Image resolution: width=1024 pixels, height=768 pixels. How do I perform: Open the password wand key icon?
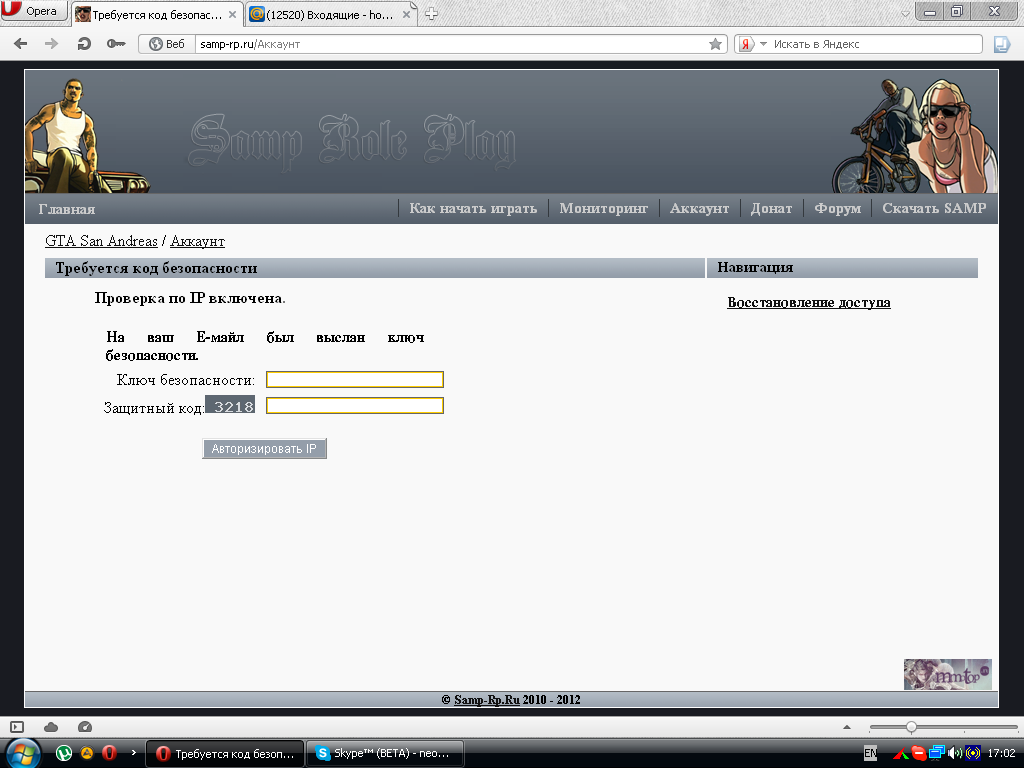[116, 44]
